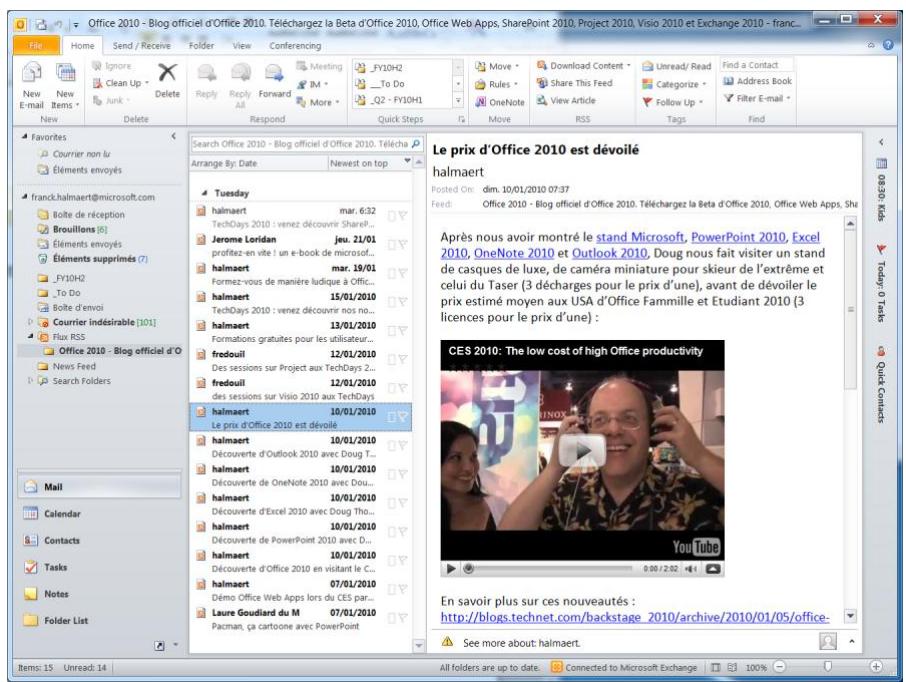Click the Find a Contact field
Screen dimensions: 906x682
click(756, 65)
